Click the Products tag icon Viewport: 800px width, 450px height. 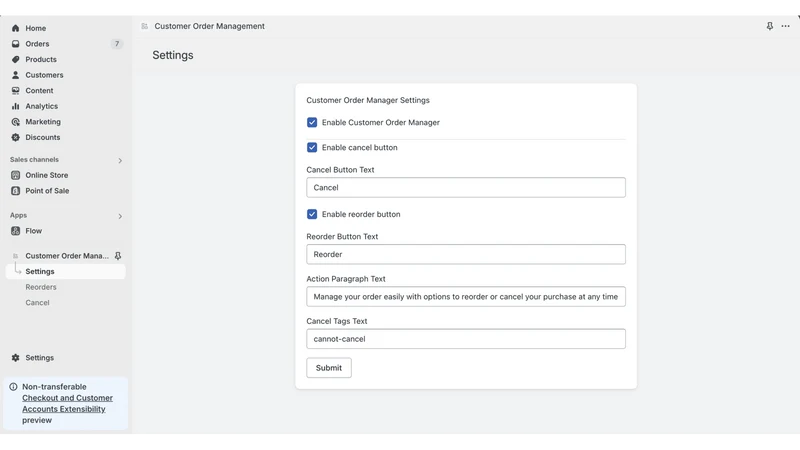(x=15, y=59)
